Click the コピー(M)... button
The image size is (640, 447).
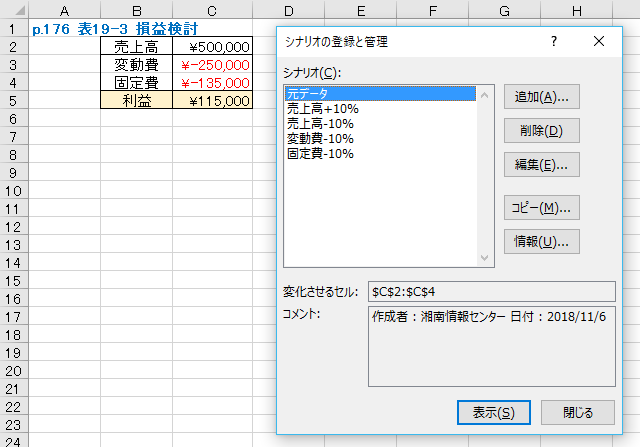[x=541, y=207]
